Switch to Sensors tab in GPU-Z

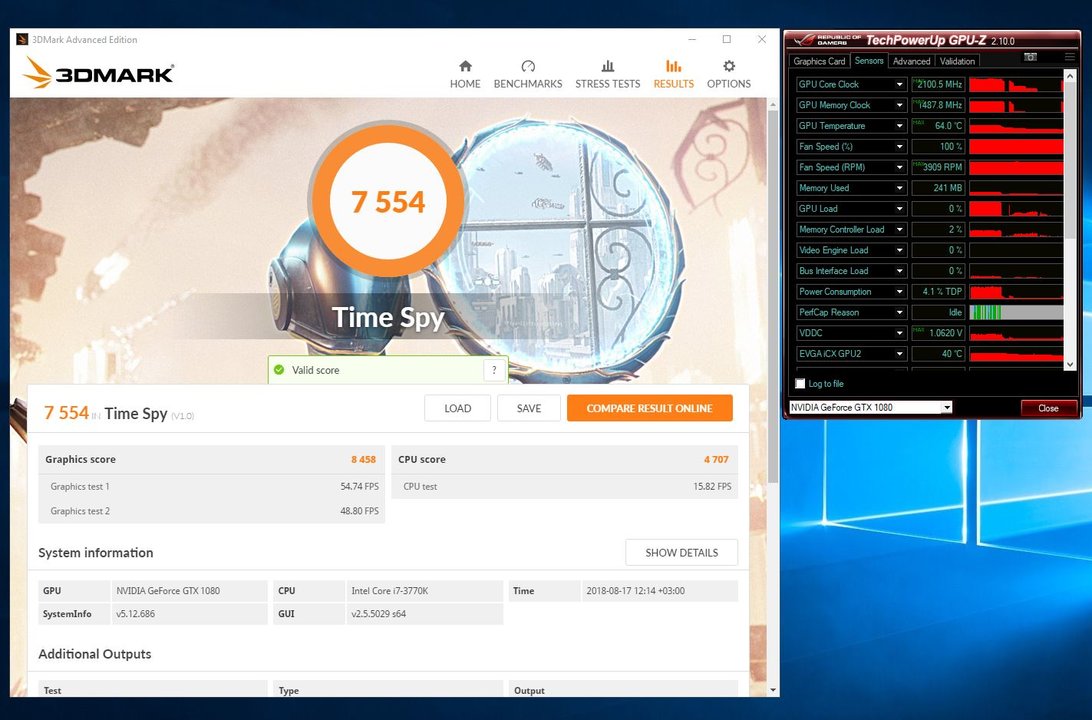point(869,61)
